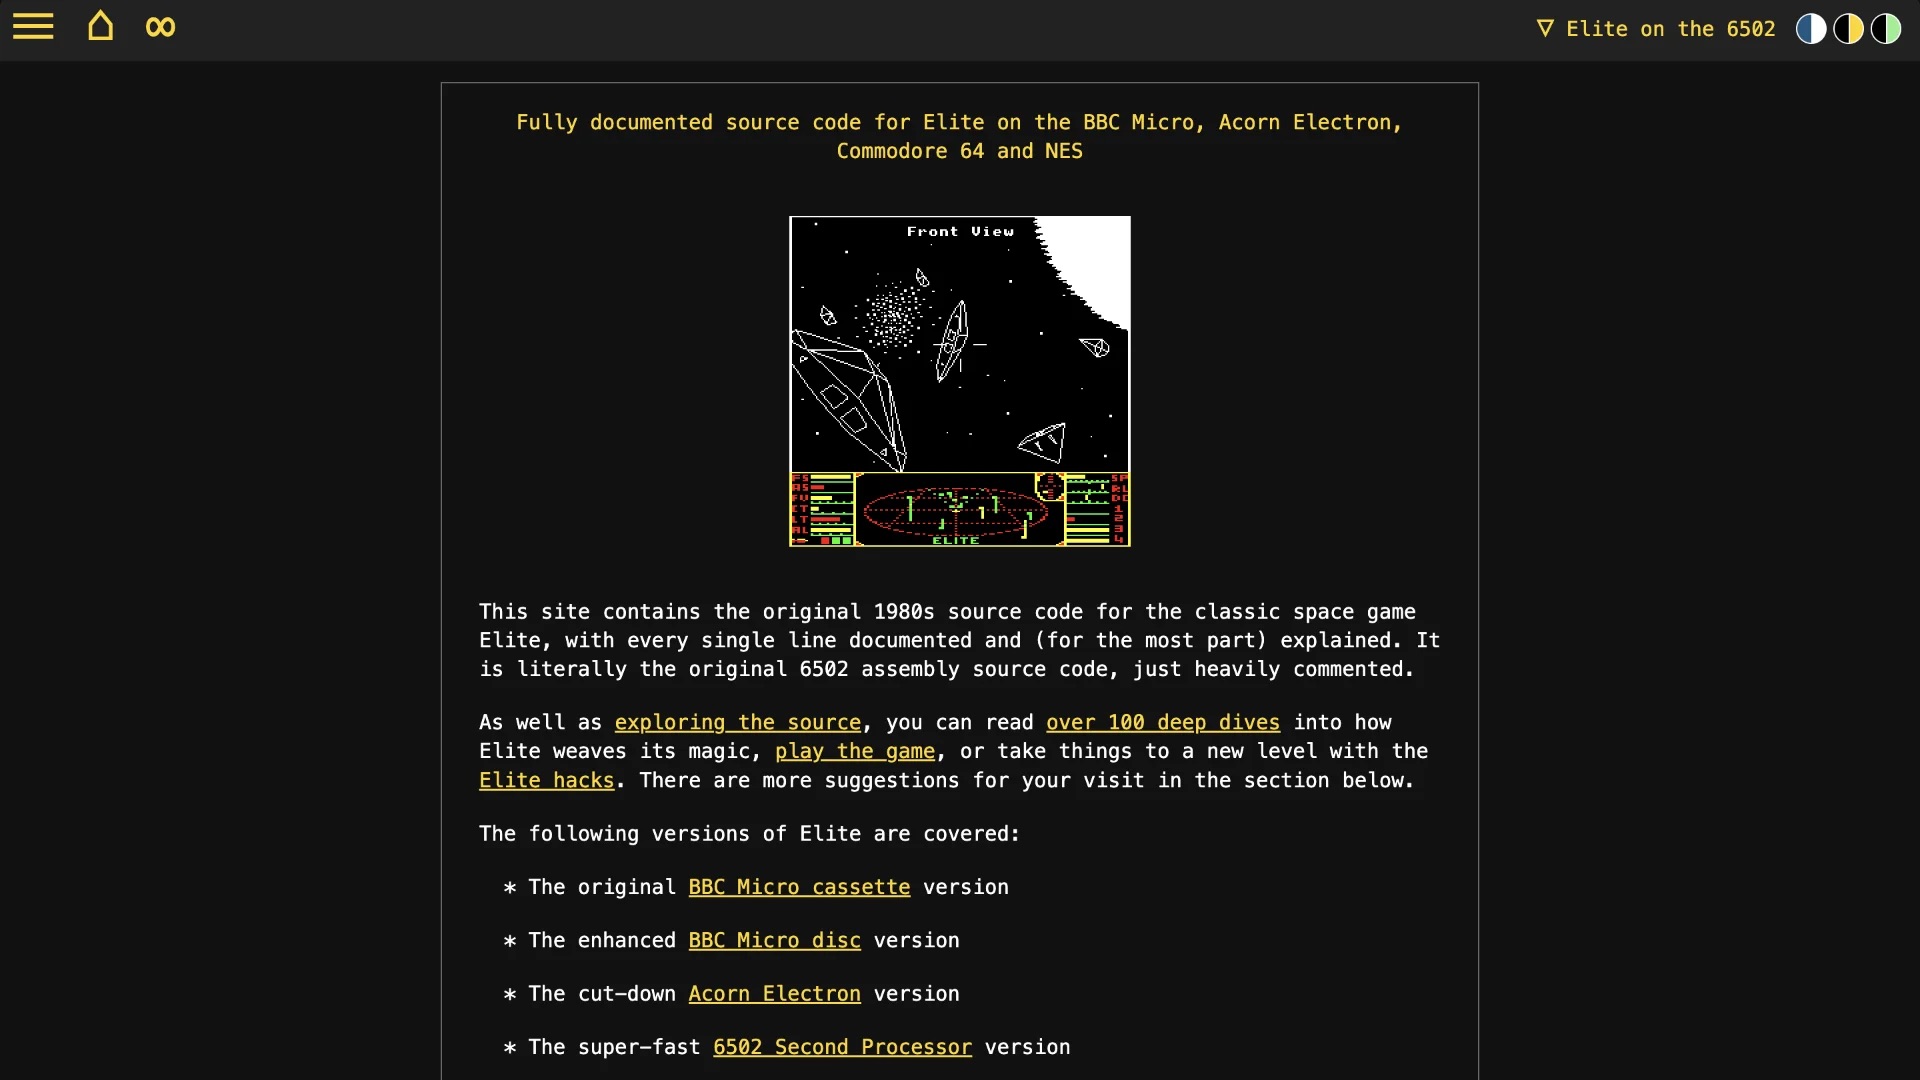Click the home/house icon

click(x=100, y=28)
